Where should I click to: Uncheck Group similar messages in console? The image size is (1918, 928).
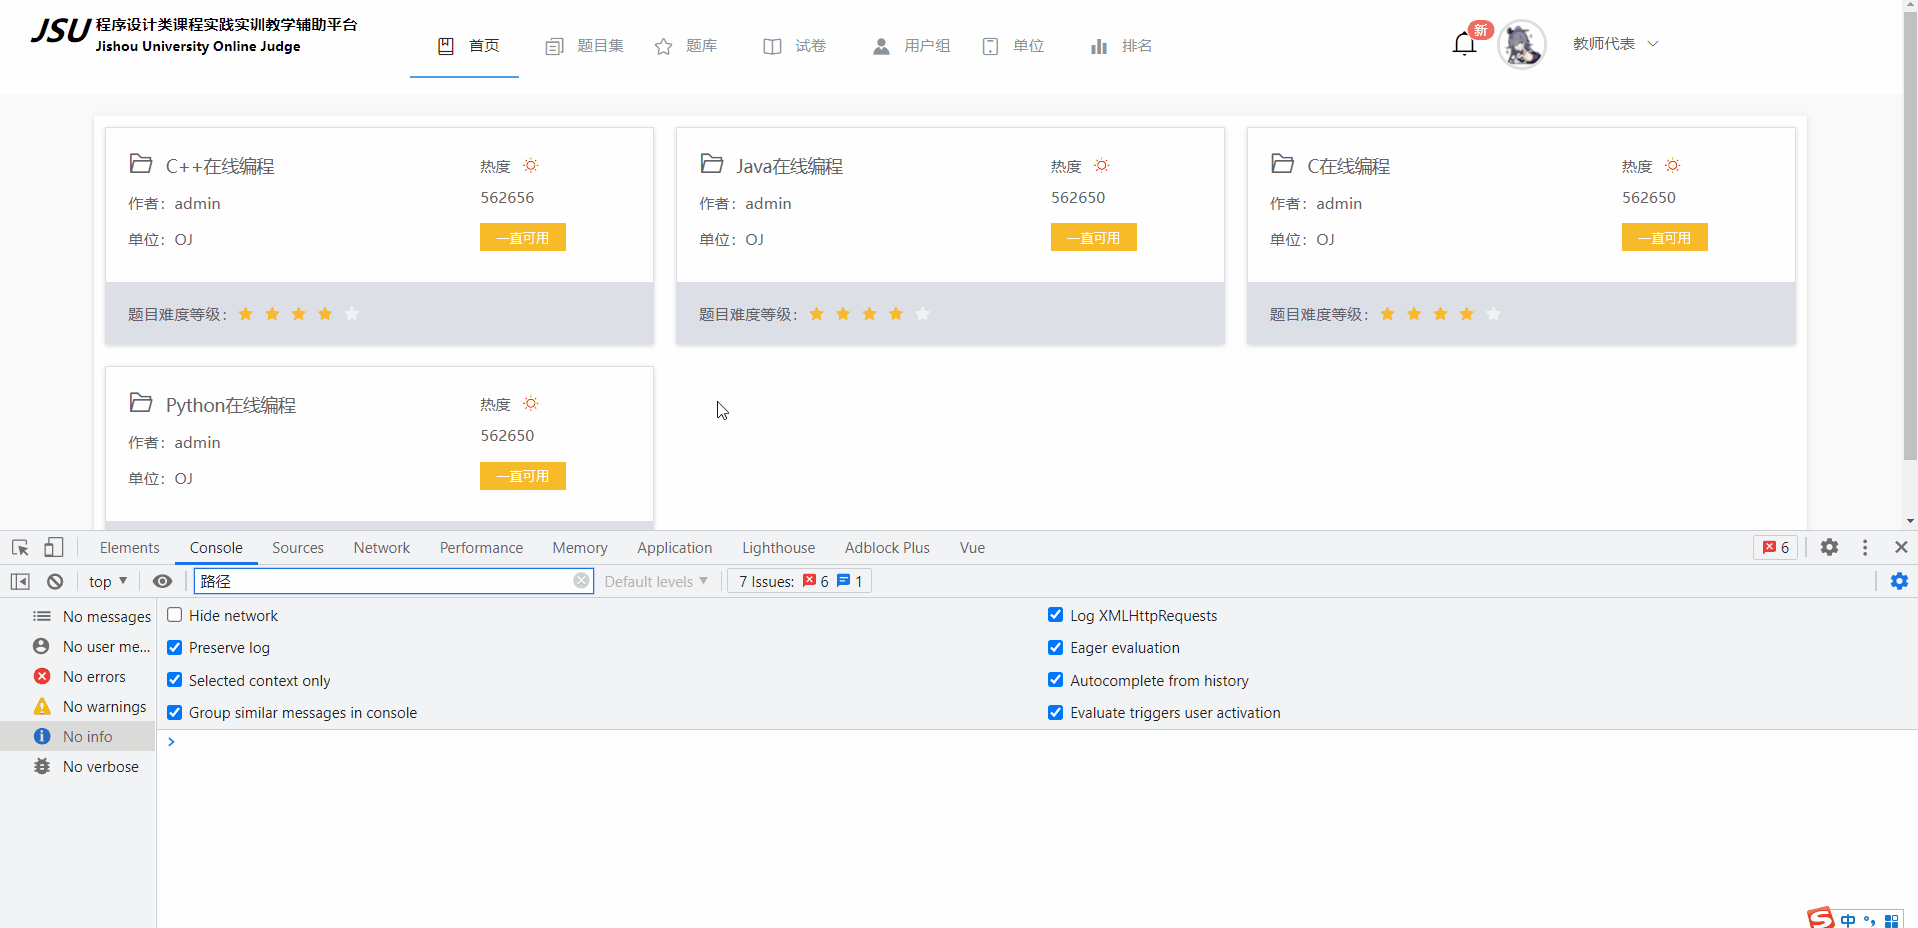175,712
